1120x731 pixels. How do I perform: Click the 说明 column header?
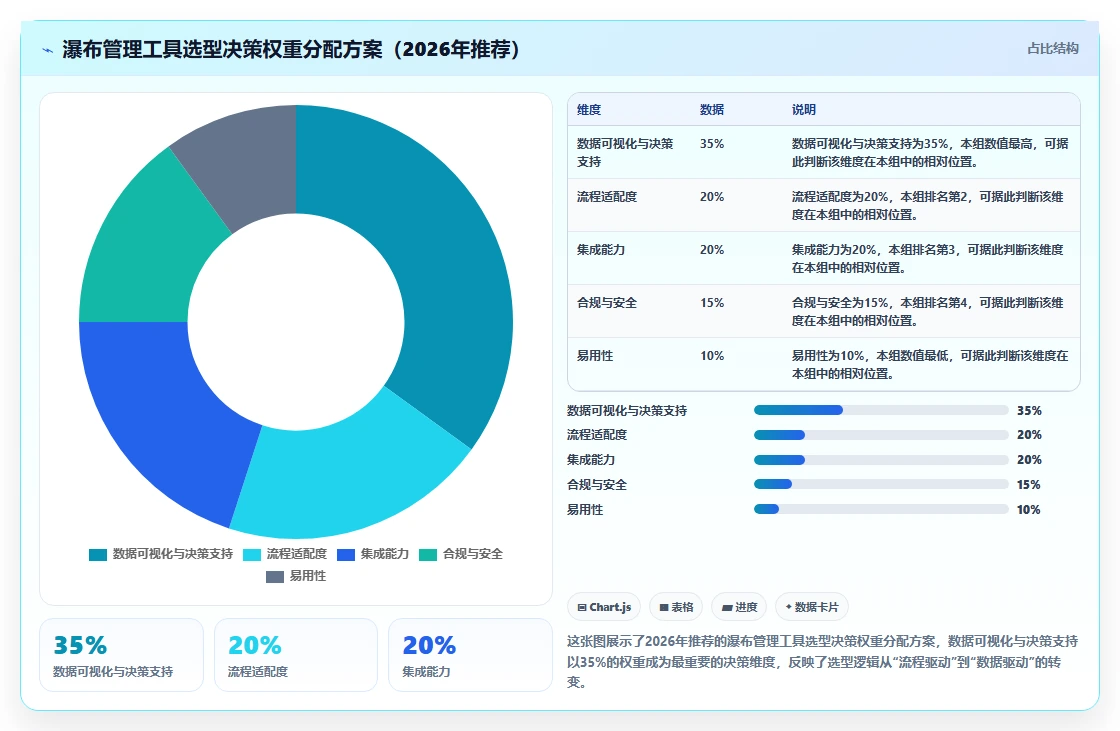pos(804,109)
